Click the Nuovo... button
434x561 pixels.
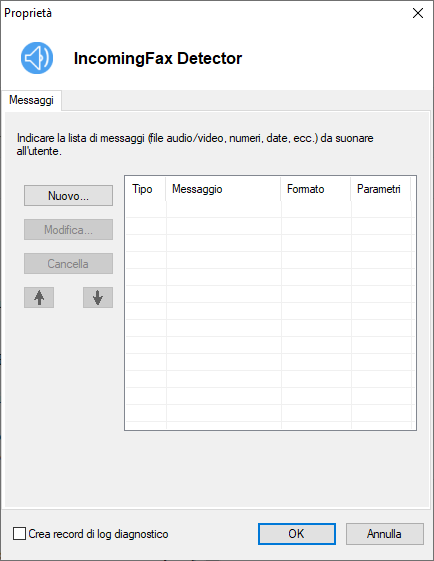tap(68, 195)
